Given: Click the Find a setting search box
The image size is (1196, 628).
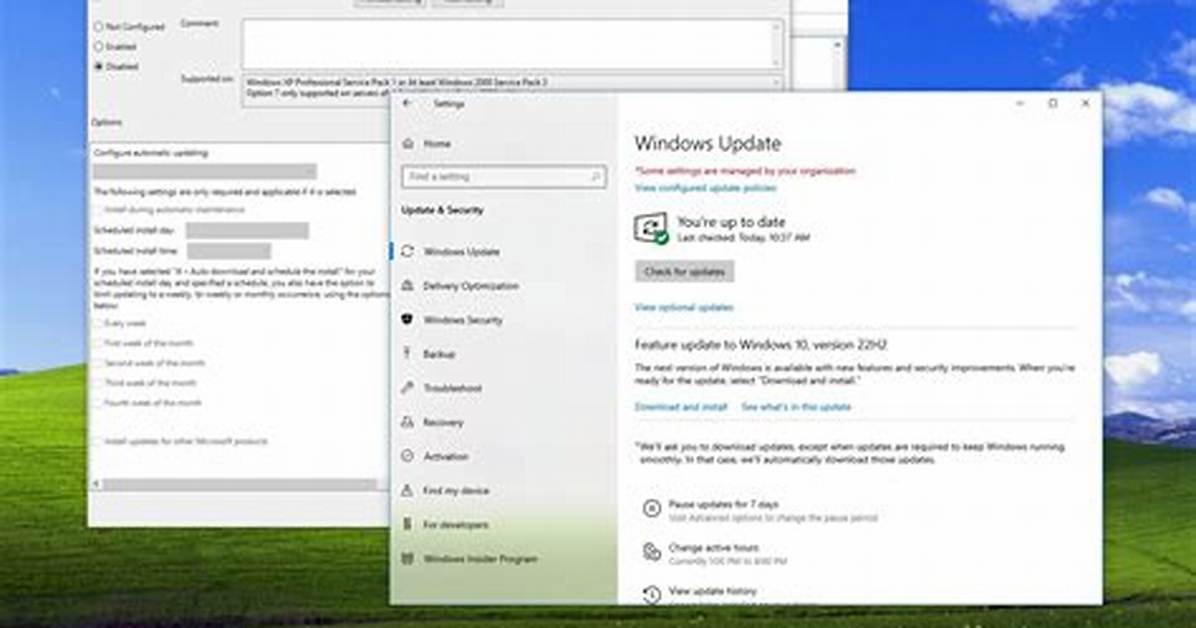Looking at the screenshot, I should (503, 176).
